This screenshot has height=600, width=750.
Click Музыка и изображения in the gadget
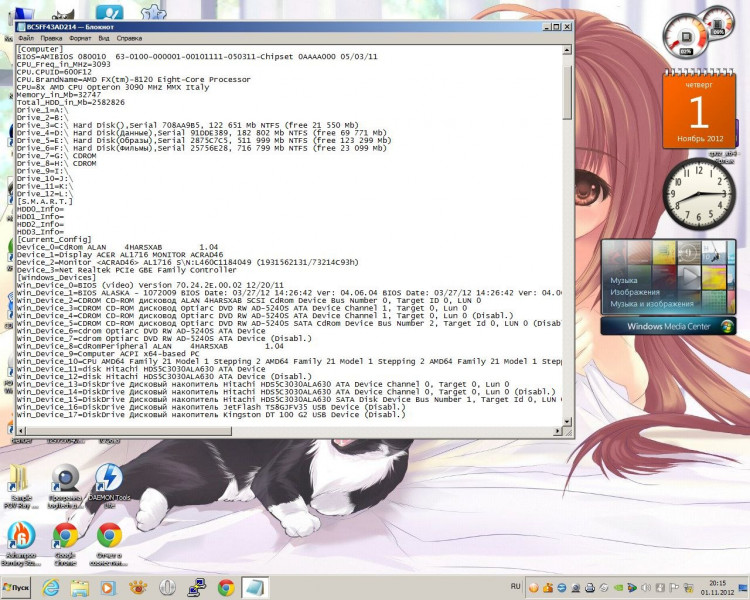[x=651, y=304]
